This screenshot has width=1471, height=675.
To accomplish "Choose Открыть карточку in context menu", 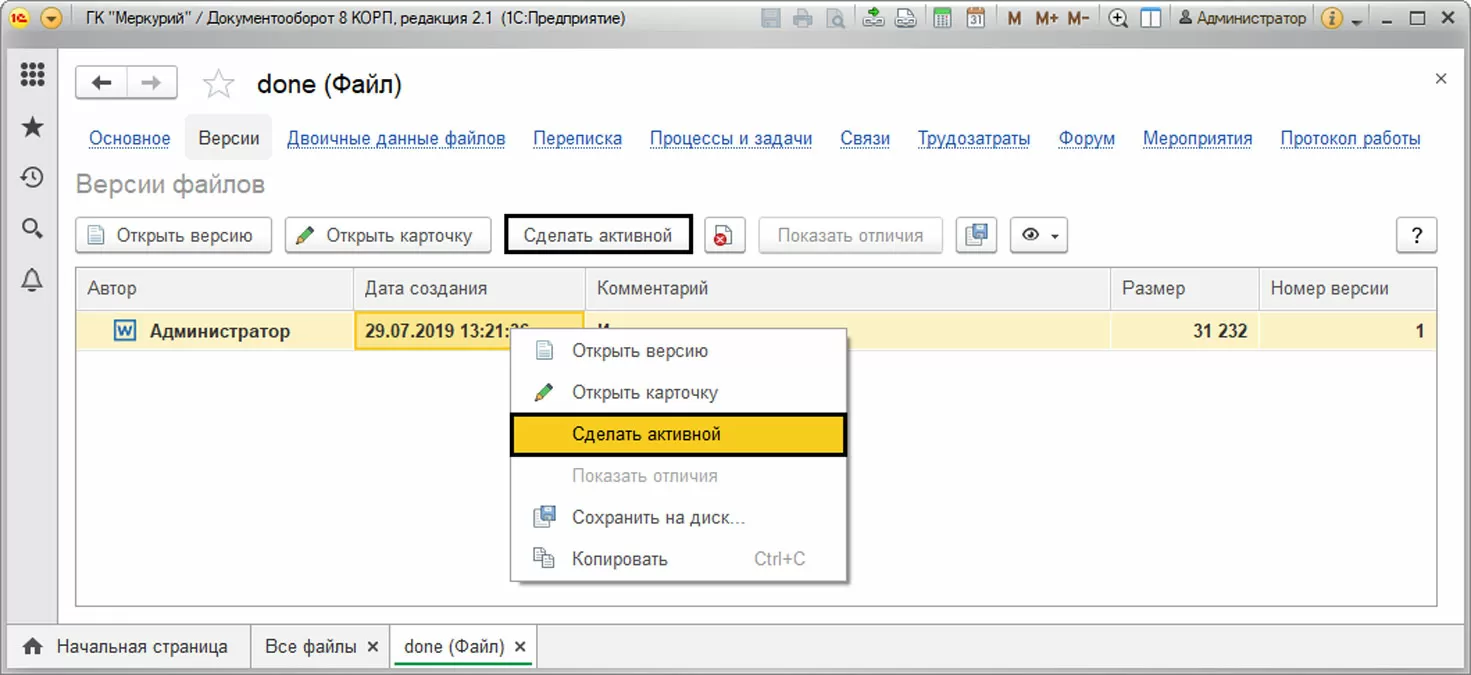I will (679, 393).
